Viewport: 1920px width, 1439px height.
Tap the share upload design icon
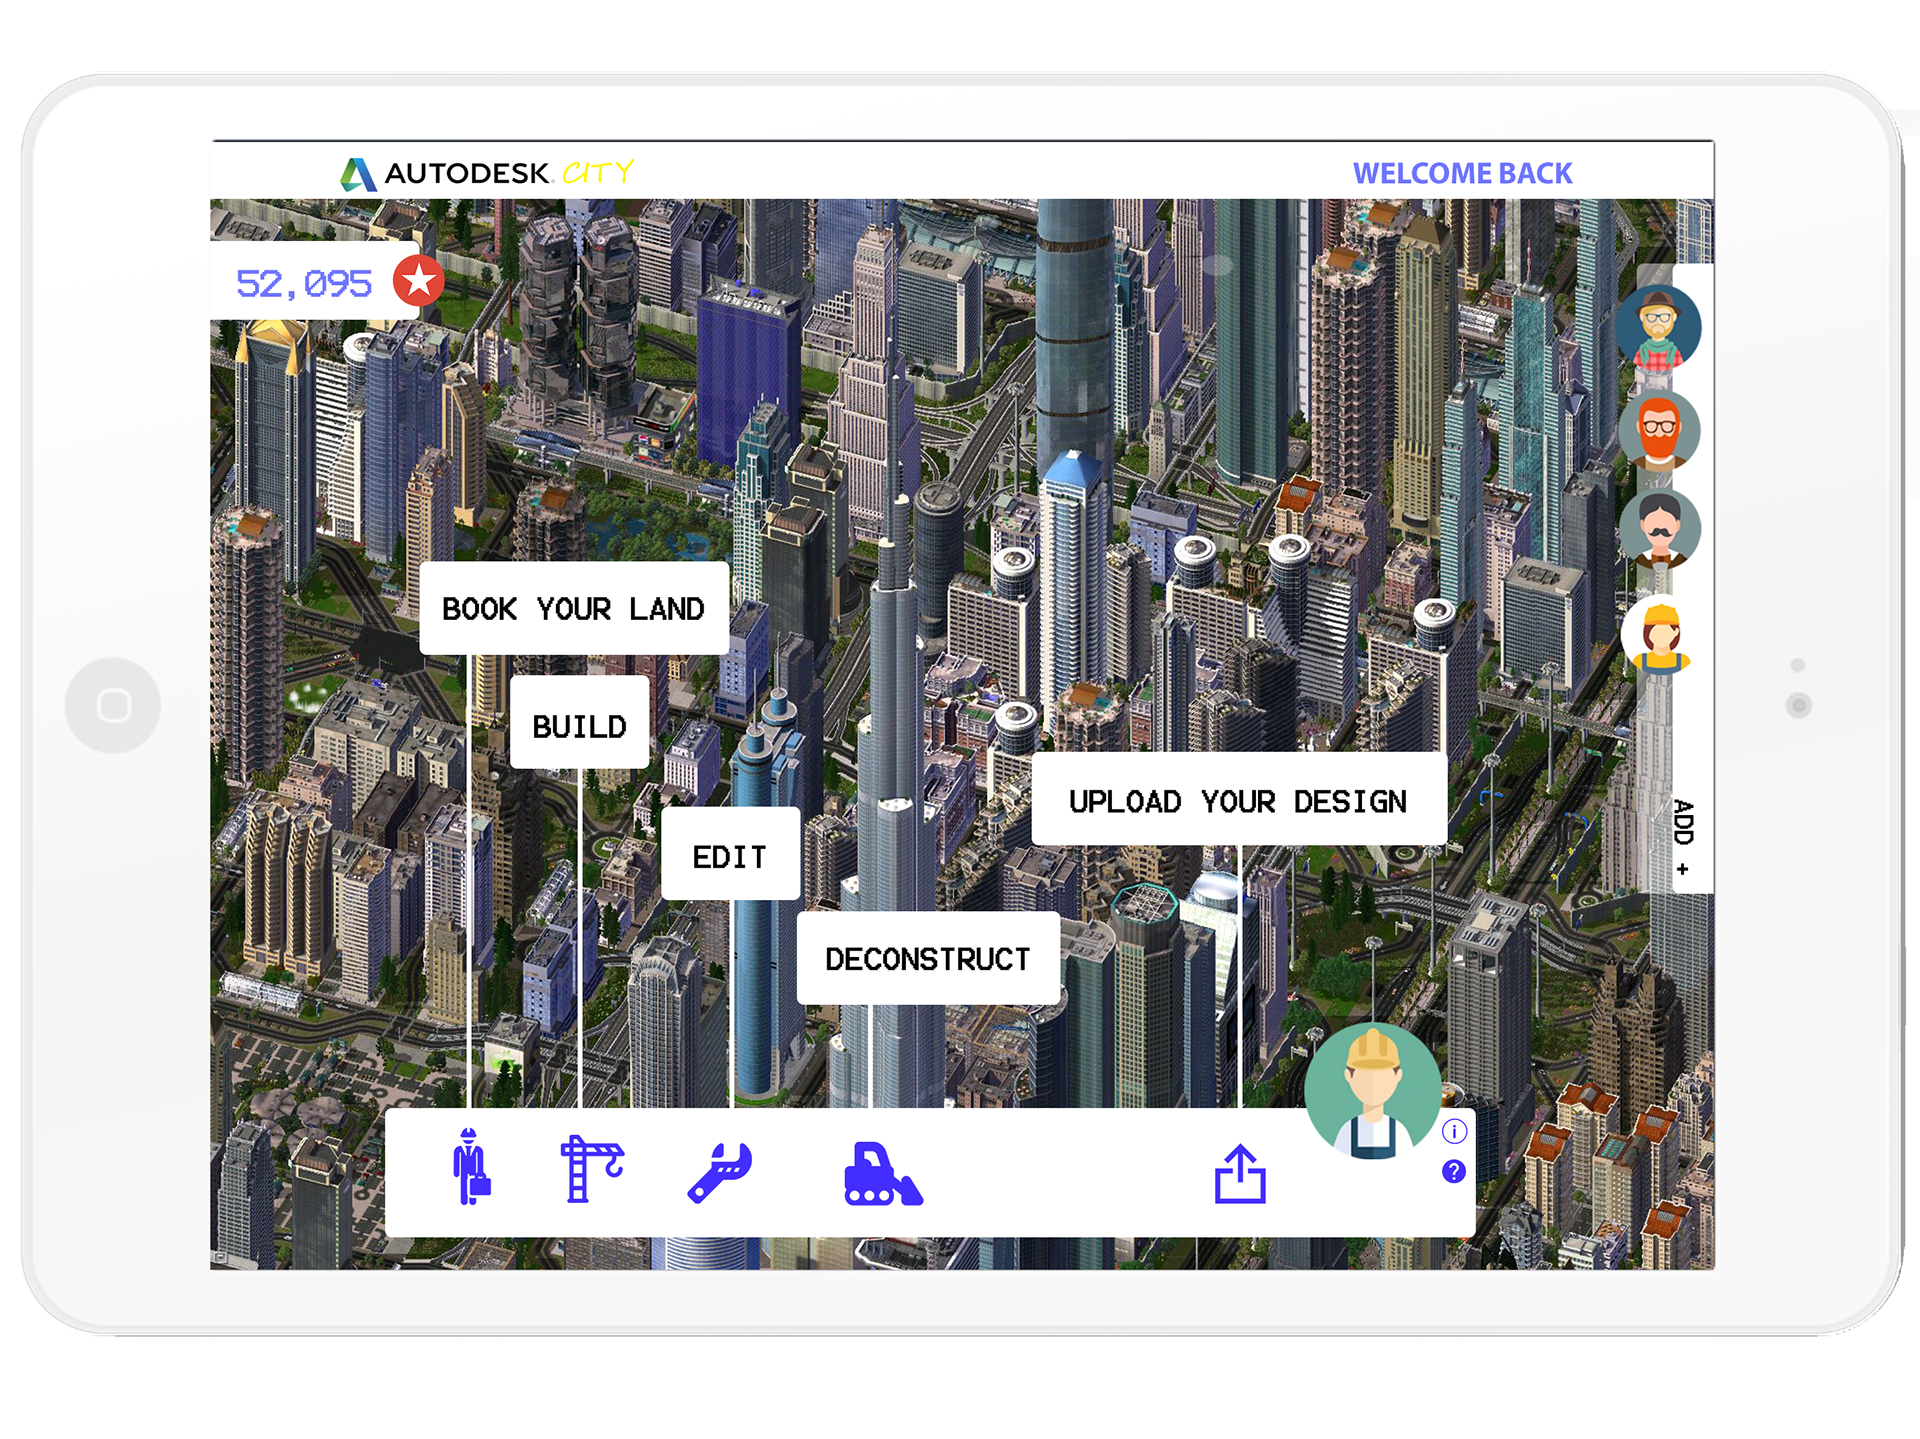coord(1240,1174)
